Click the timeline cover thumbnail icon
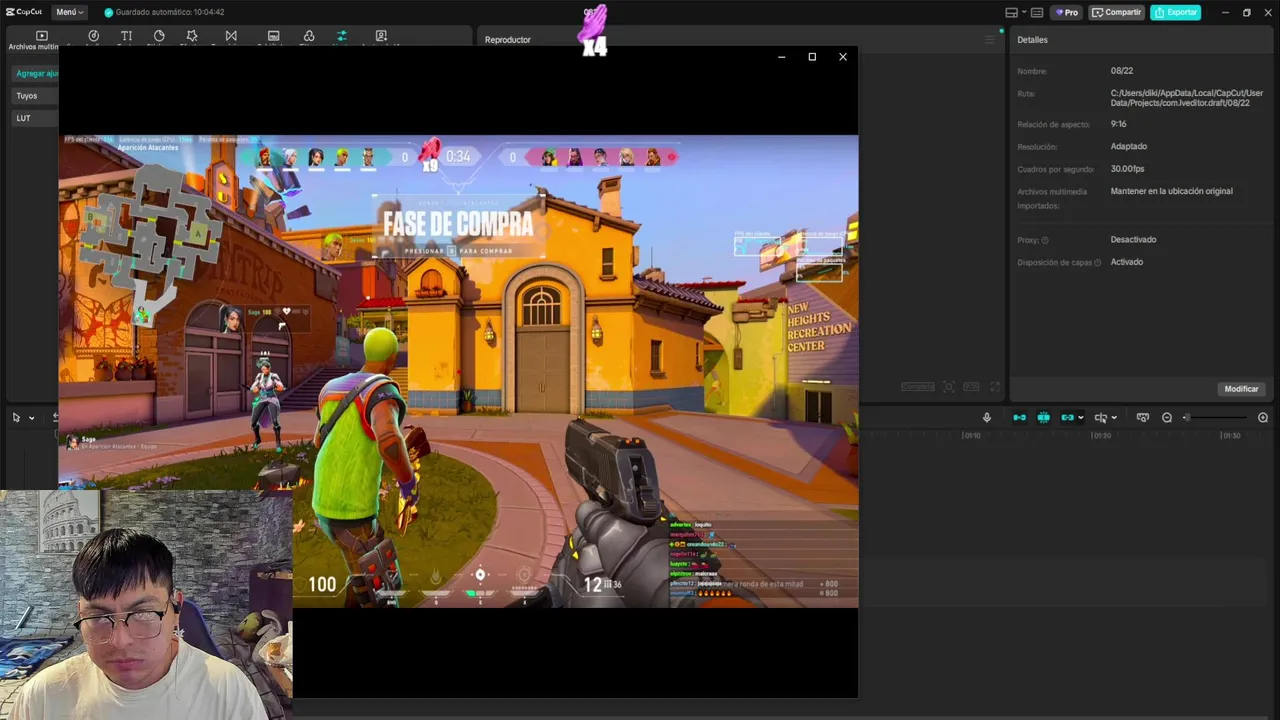The image size is (1280, 720). (1143, 418)
